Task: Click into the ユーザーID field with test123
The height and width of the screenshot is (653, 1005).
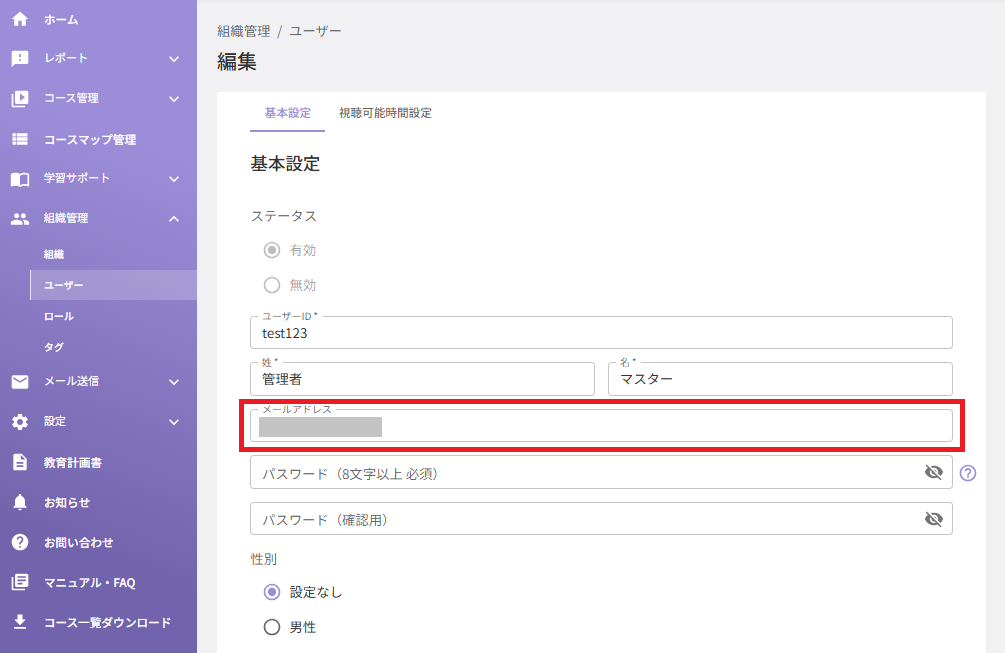Action: [x=601, y=333]
